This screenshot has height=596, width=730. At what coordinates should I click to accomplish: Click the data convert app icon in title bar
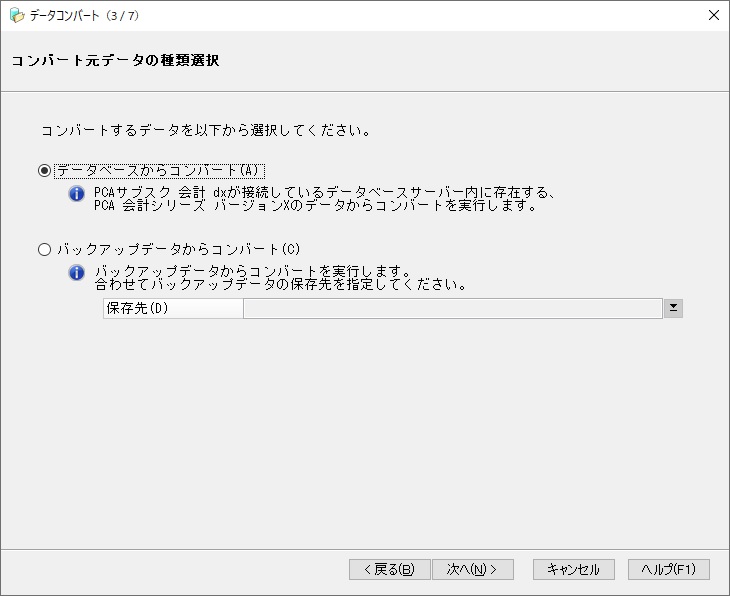pyautogui.click(x=16, y=15)
